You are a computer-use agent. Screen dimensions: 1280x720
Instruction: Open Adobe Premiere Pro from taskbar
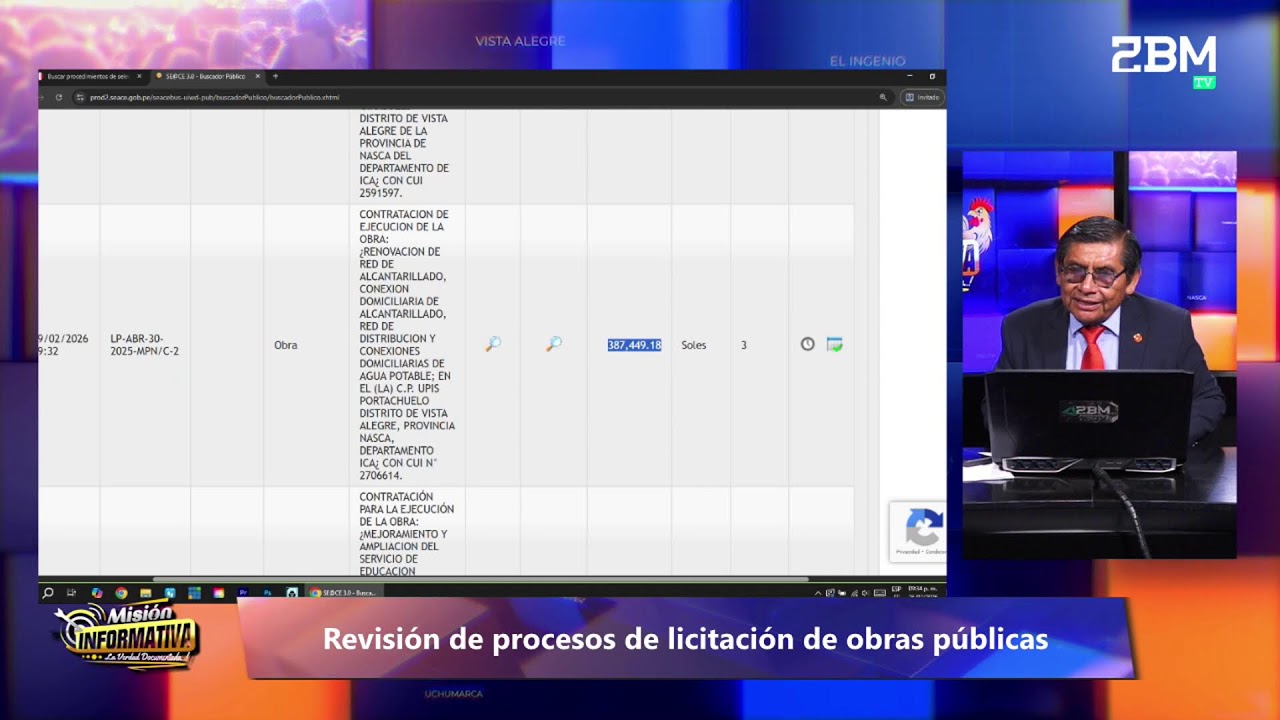pyautogui.click(x=243, y=593)
